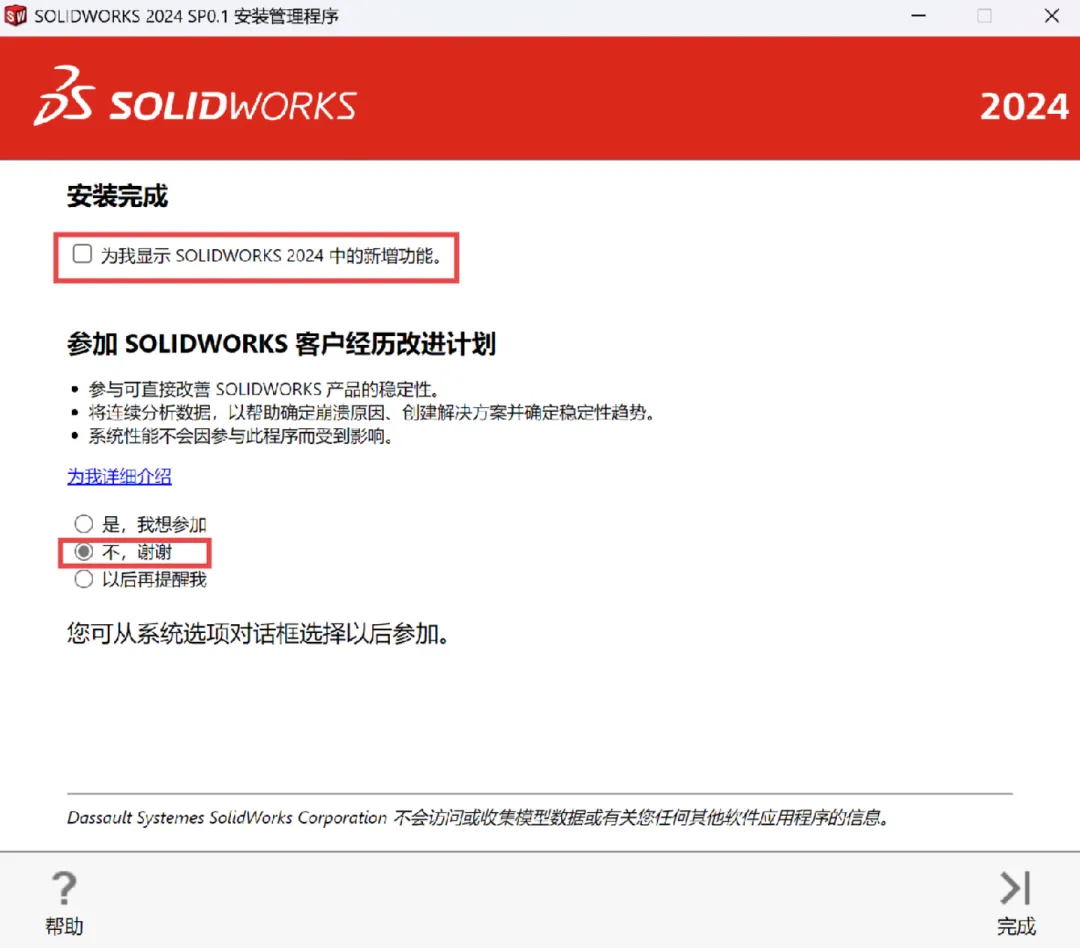Click the 2024 year text in banner
Screen dimensions: 1080x948
point(1024,107)
